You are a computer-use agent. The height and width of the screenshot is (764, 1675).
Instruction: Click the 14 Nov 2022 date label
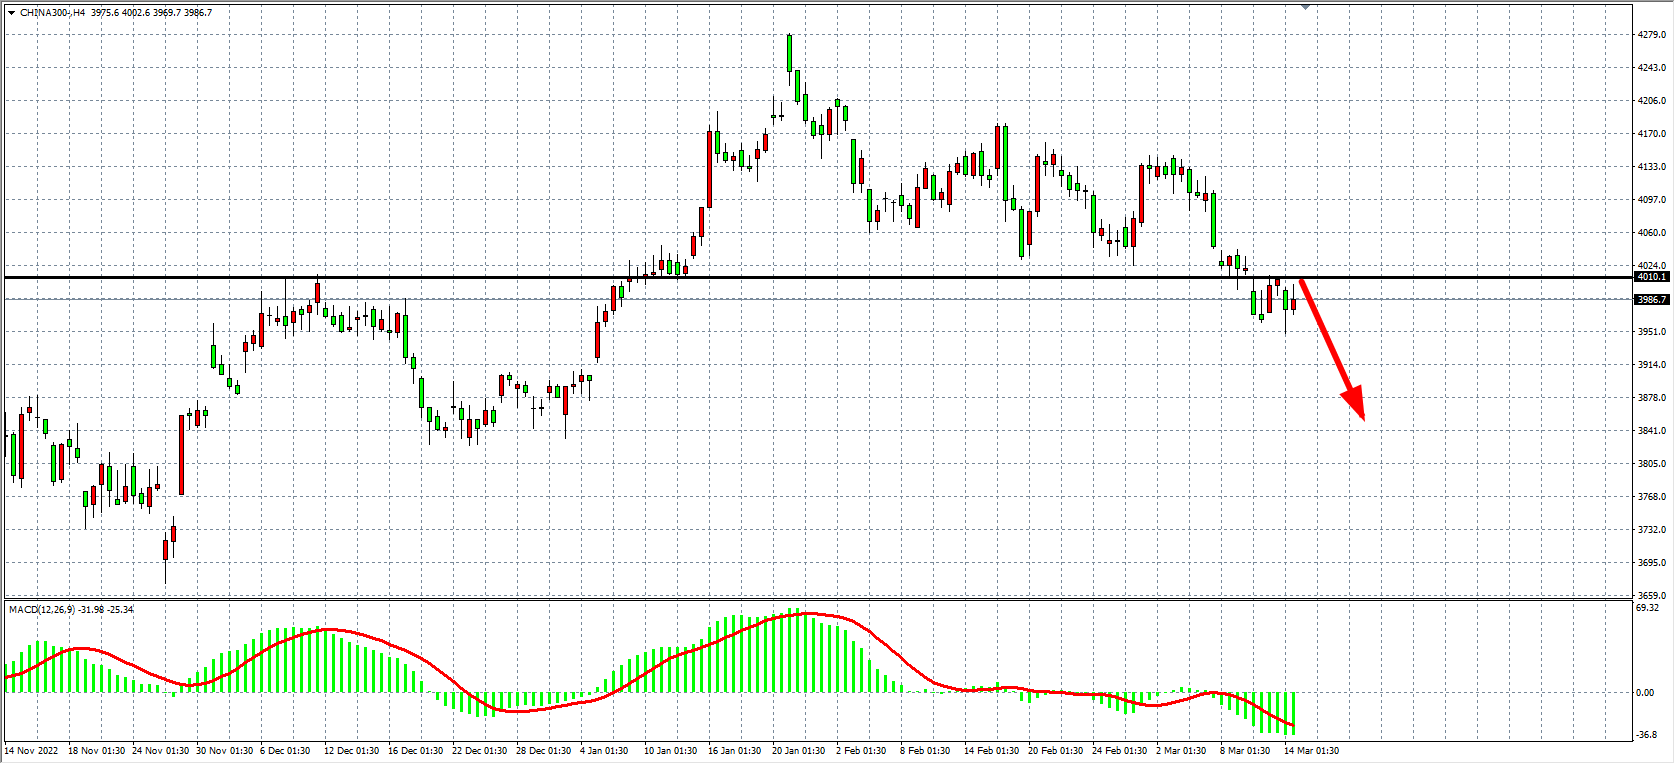(x=32, y=751)
